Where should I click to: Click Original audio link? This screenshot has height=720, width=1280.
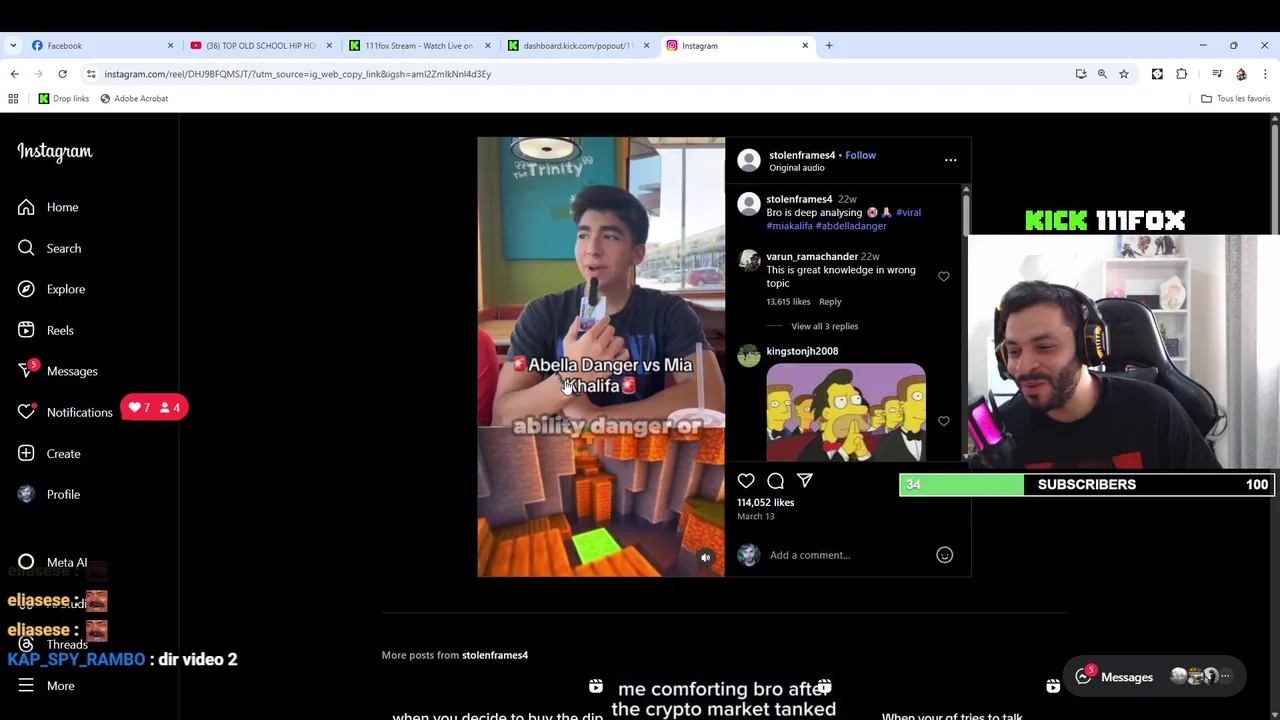pos(797,168)
